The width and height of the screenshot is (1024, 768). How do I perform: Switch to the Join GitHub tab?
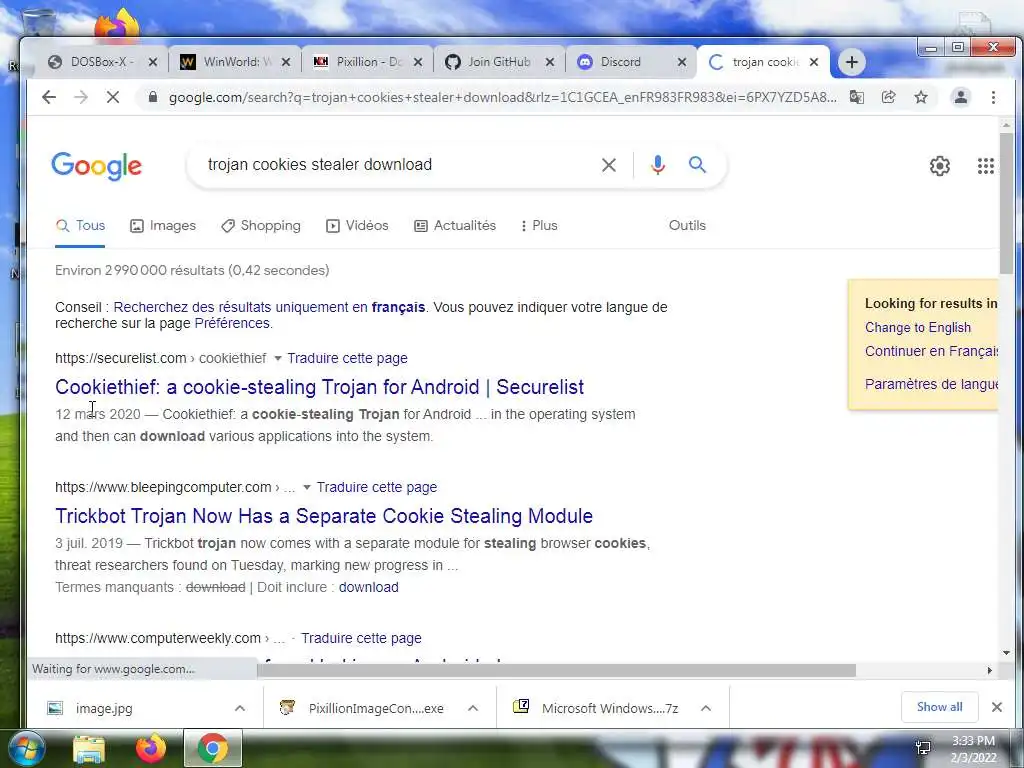click(x=500, y=62)
